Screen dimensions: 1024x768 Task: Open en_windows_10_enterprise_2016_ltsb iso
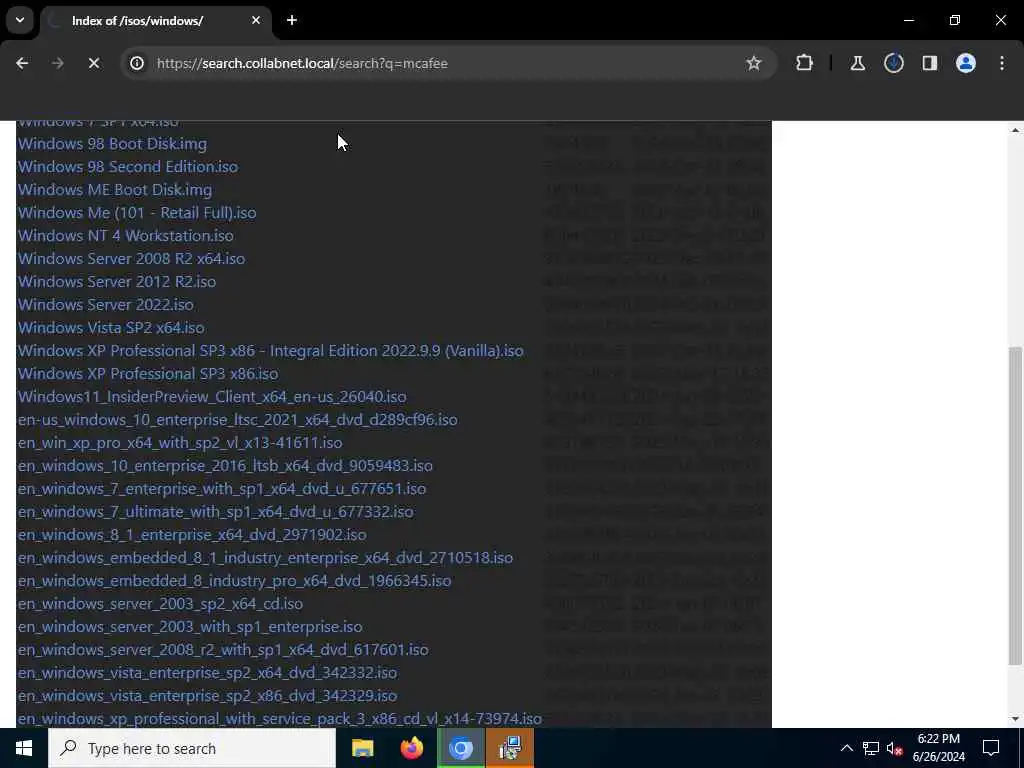click(225, 466)
